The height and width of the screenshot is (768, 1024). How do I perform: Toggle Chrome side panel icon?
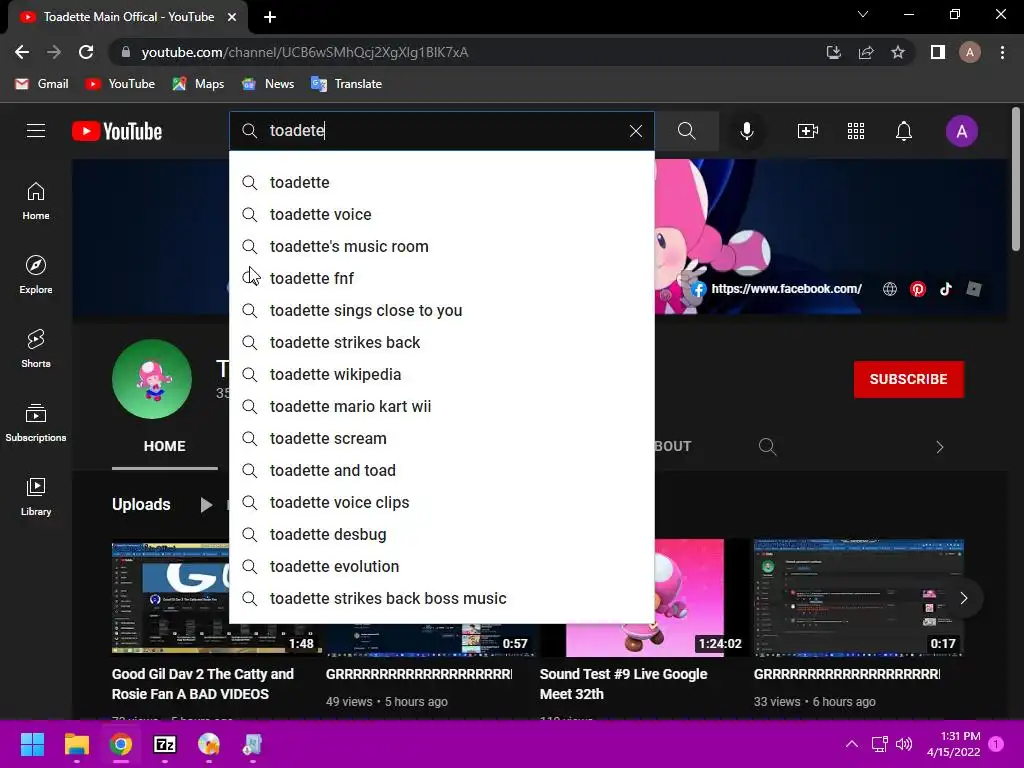[938, 52]
